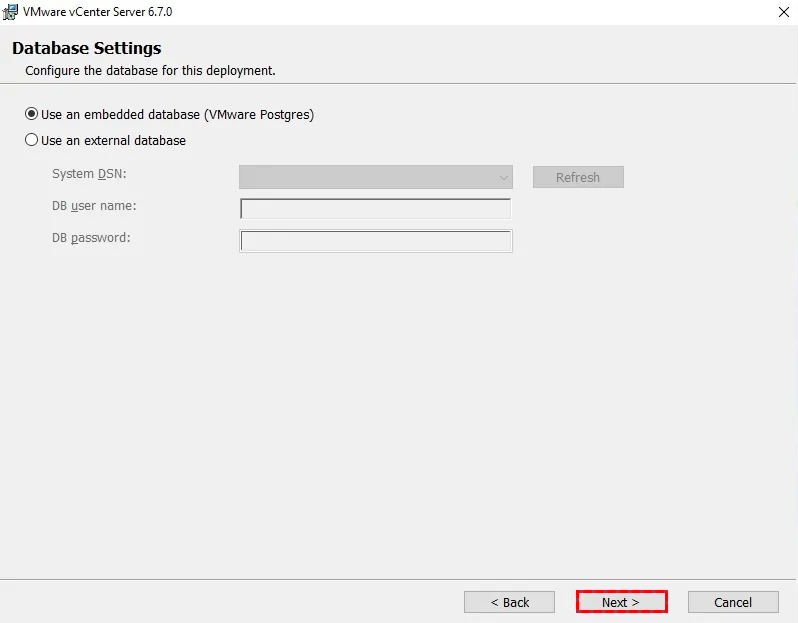Go back with the Back button
The height and width of the screenshot is (623, 798).
coord(509,602)
